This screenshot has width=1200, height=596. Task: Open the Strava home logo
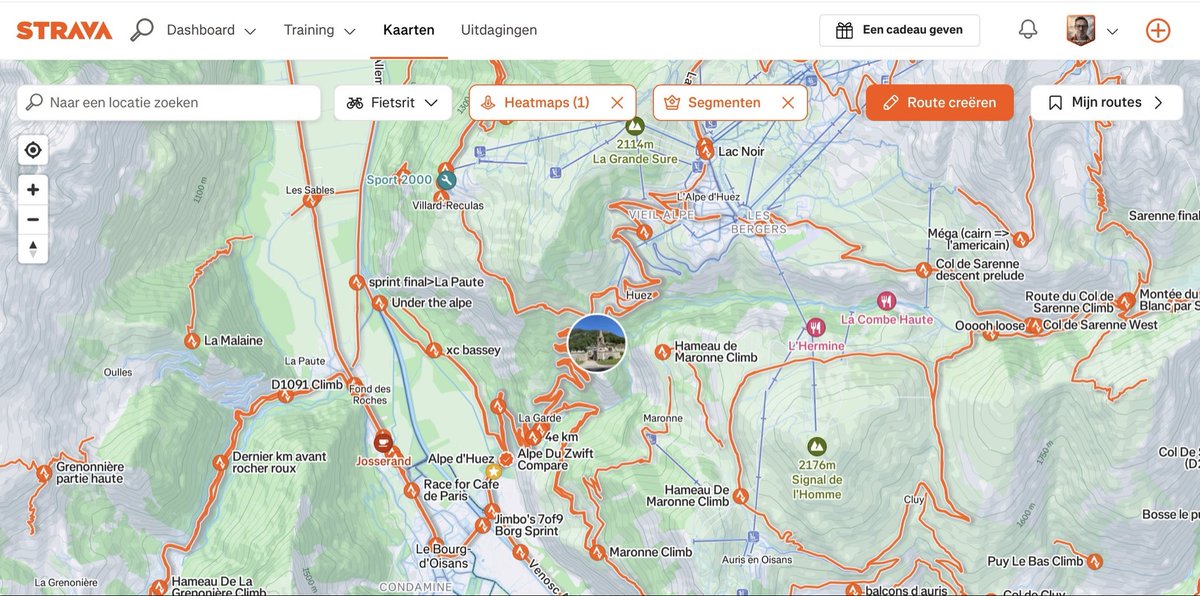click(x=64, y=30)
